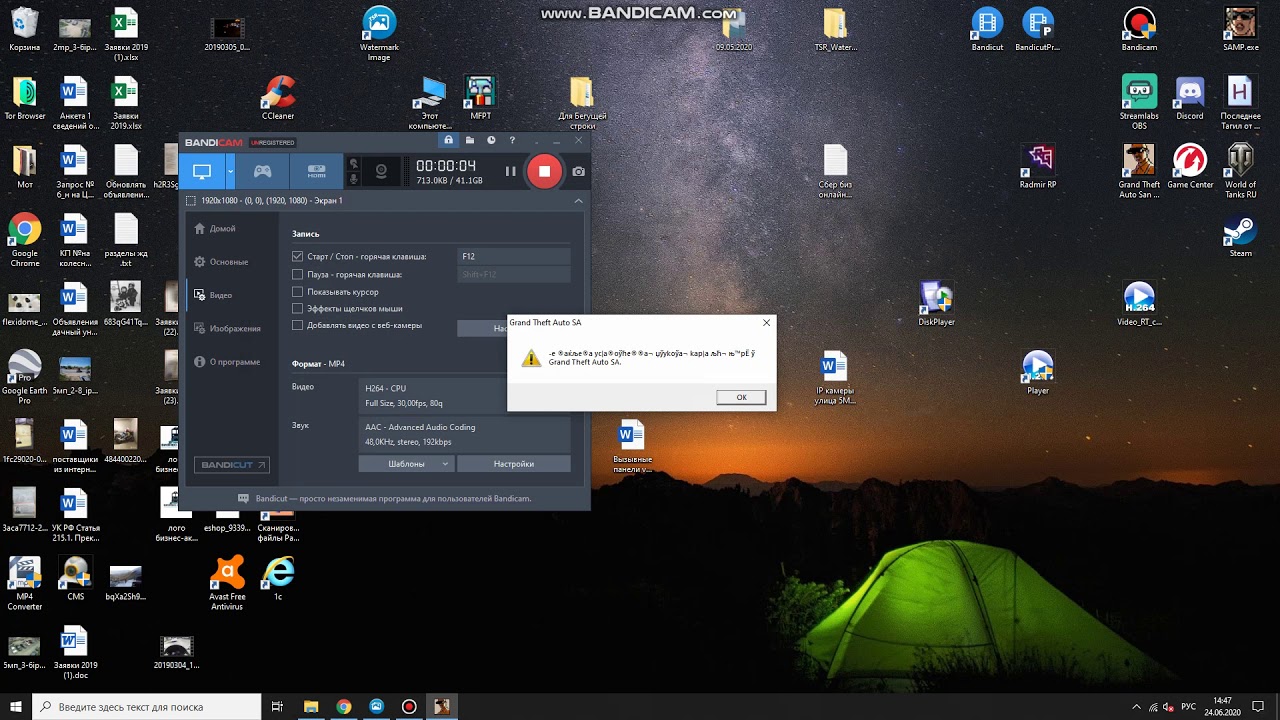The width and height of the screenshot is (1280, 720).
Task: Stop recording with the red button
Action: pos(544,171)
